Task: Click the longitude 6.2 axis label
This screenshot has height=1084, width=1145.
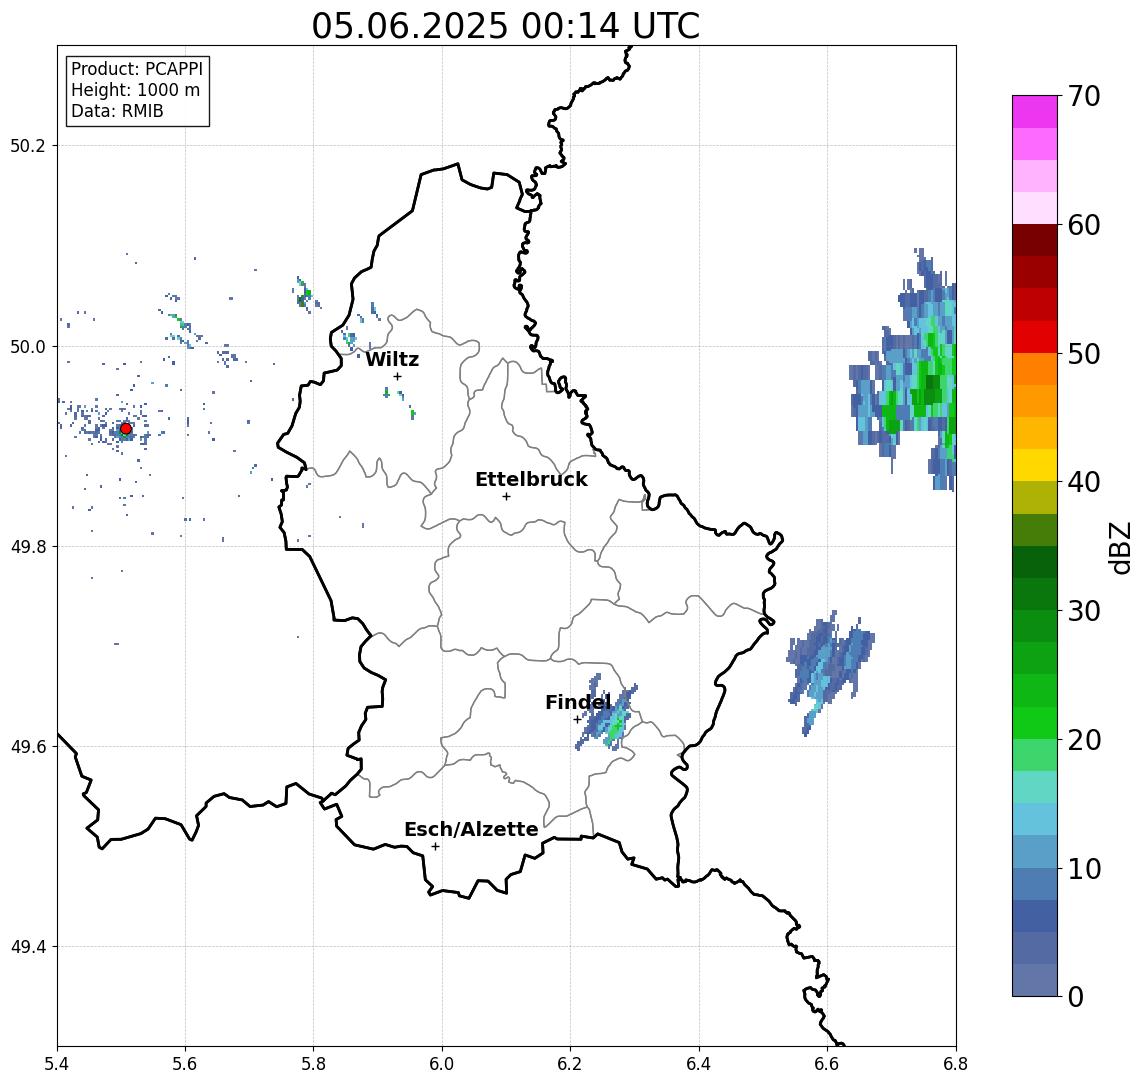Action: point(571,1064)
